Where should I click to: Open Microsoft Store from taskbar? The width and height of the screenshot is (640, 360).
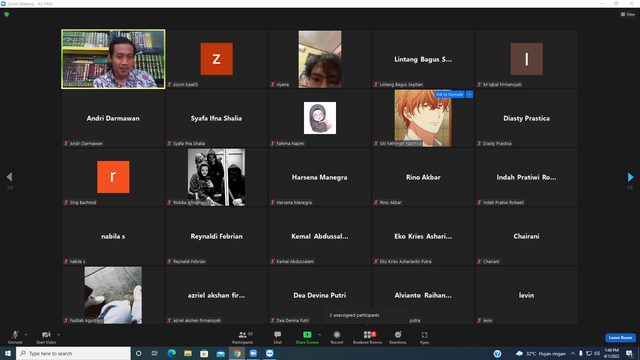click(x=204, y=353)
